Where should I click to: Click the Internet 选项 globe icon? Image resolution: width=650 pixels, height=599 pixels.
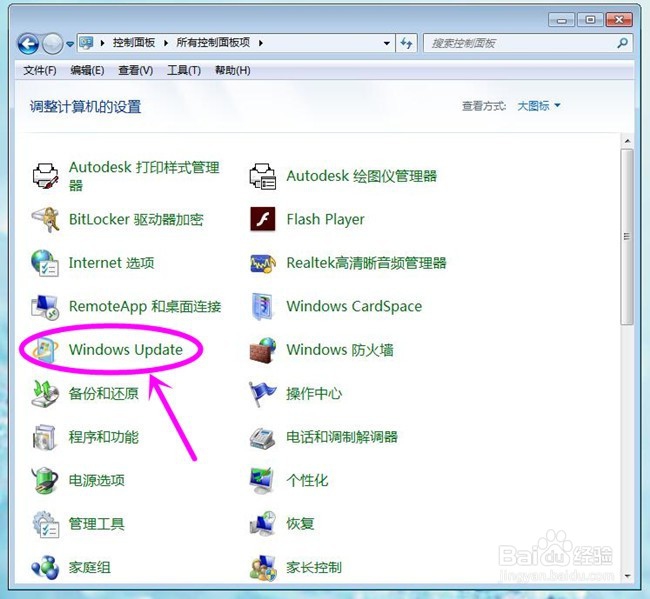click(45, 263)
